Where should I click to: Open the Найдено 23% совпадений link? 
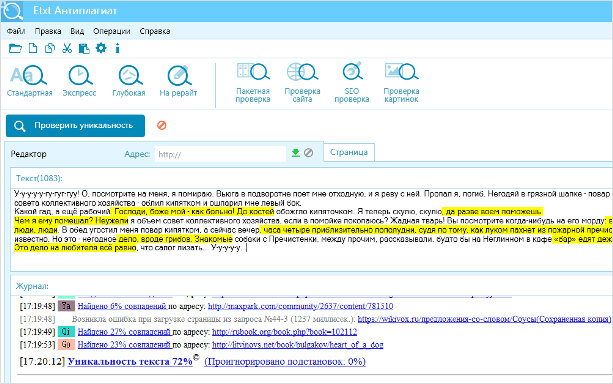click(x=125, y=345)
